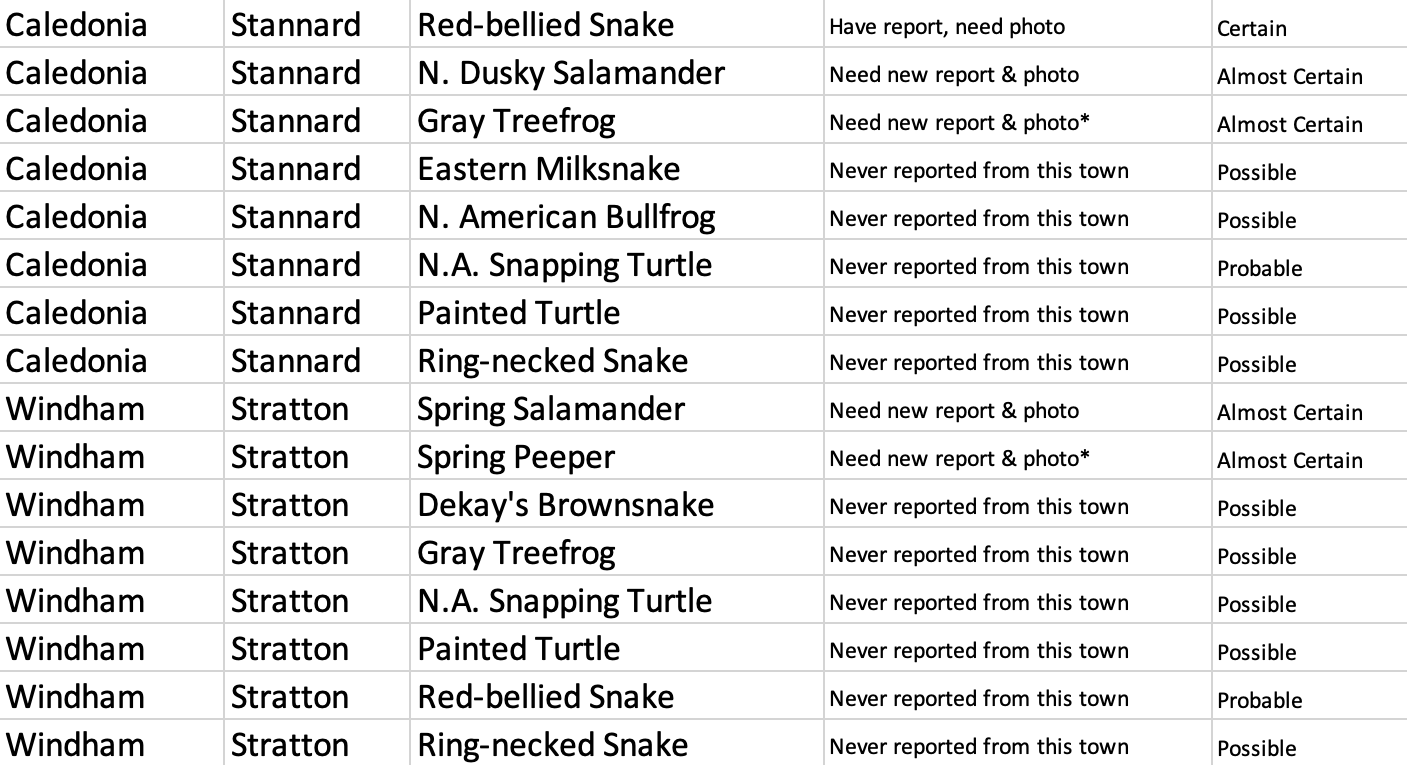Screen dimensions: 1407x765
Task: Select the N. American Bullfrog cell
Action: [x=566, y=217]
